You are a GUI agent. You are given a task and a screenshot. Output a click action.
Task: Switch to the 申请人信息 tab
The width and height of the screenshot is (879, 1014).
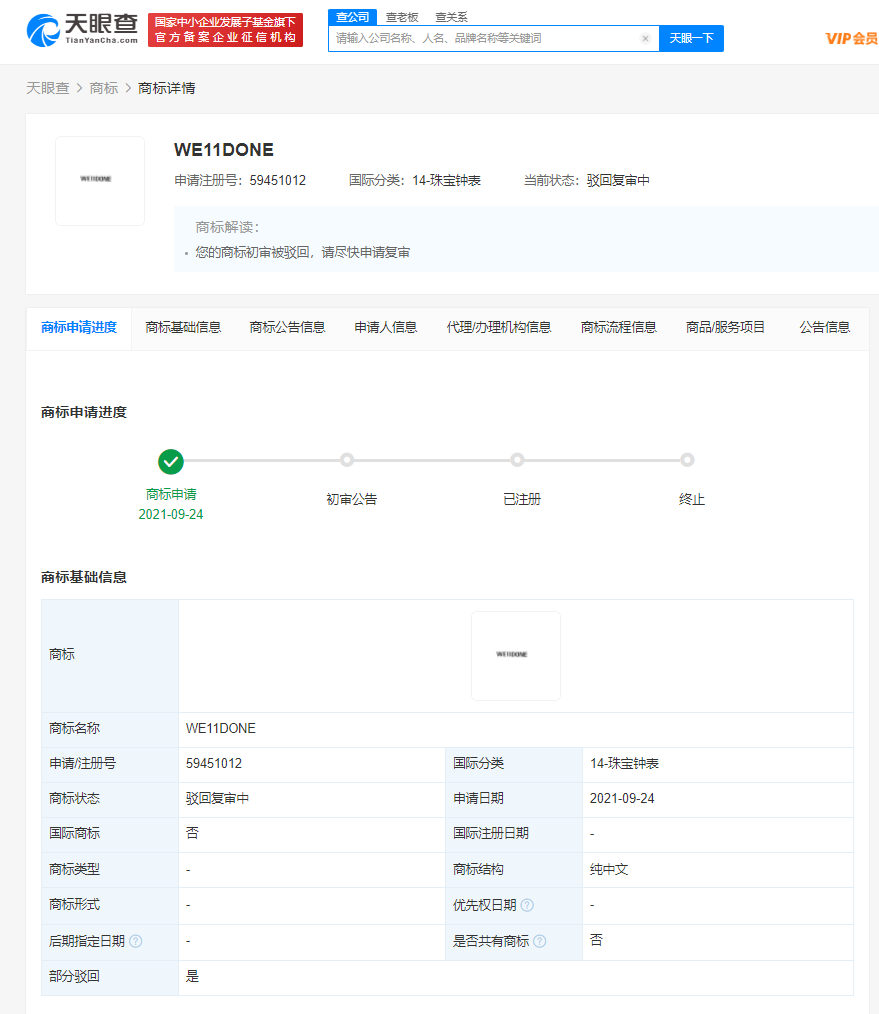(385, 328)
